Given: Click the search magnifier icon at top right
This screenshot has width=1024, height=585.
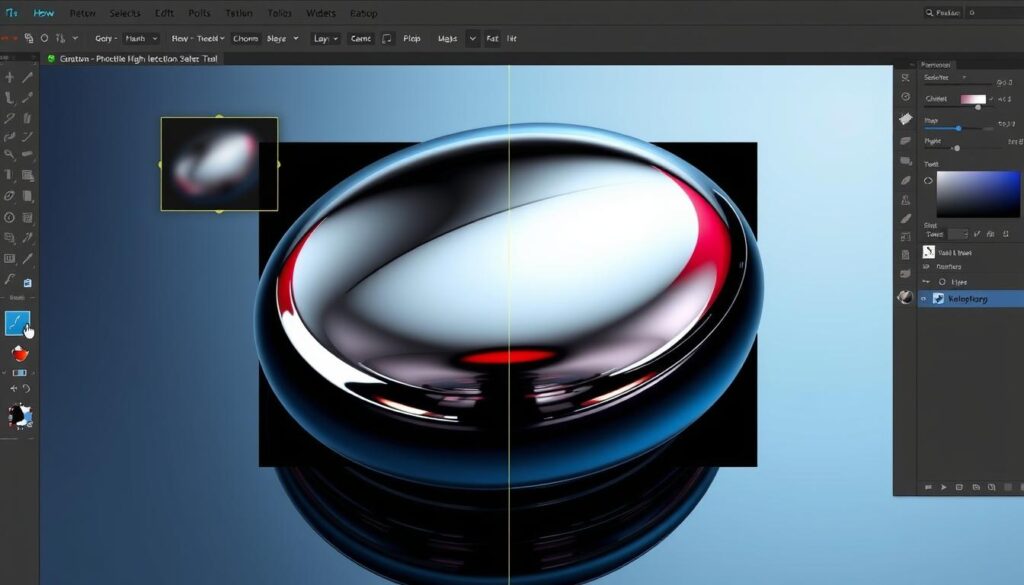Looking at the screenshot, I should click(x=931, y=14).
